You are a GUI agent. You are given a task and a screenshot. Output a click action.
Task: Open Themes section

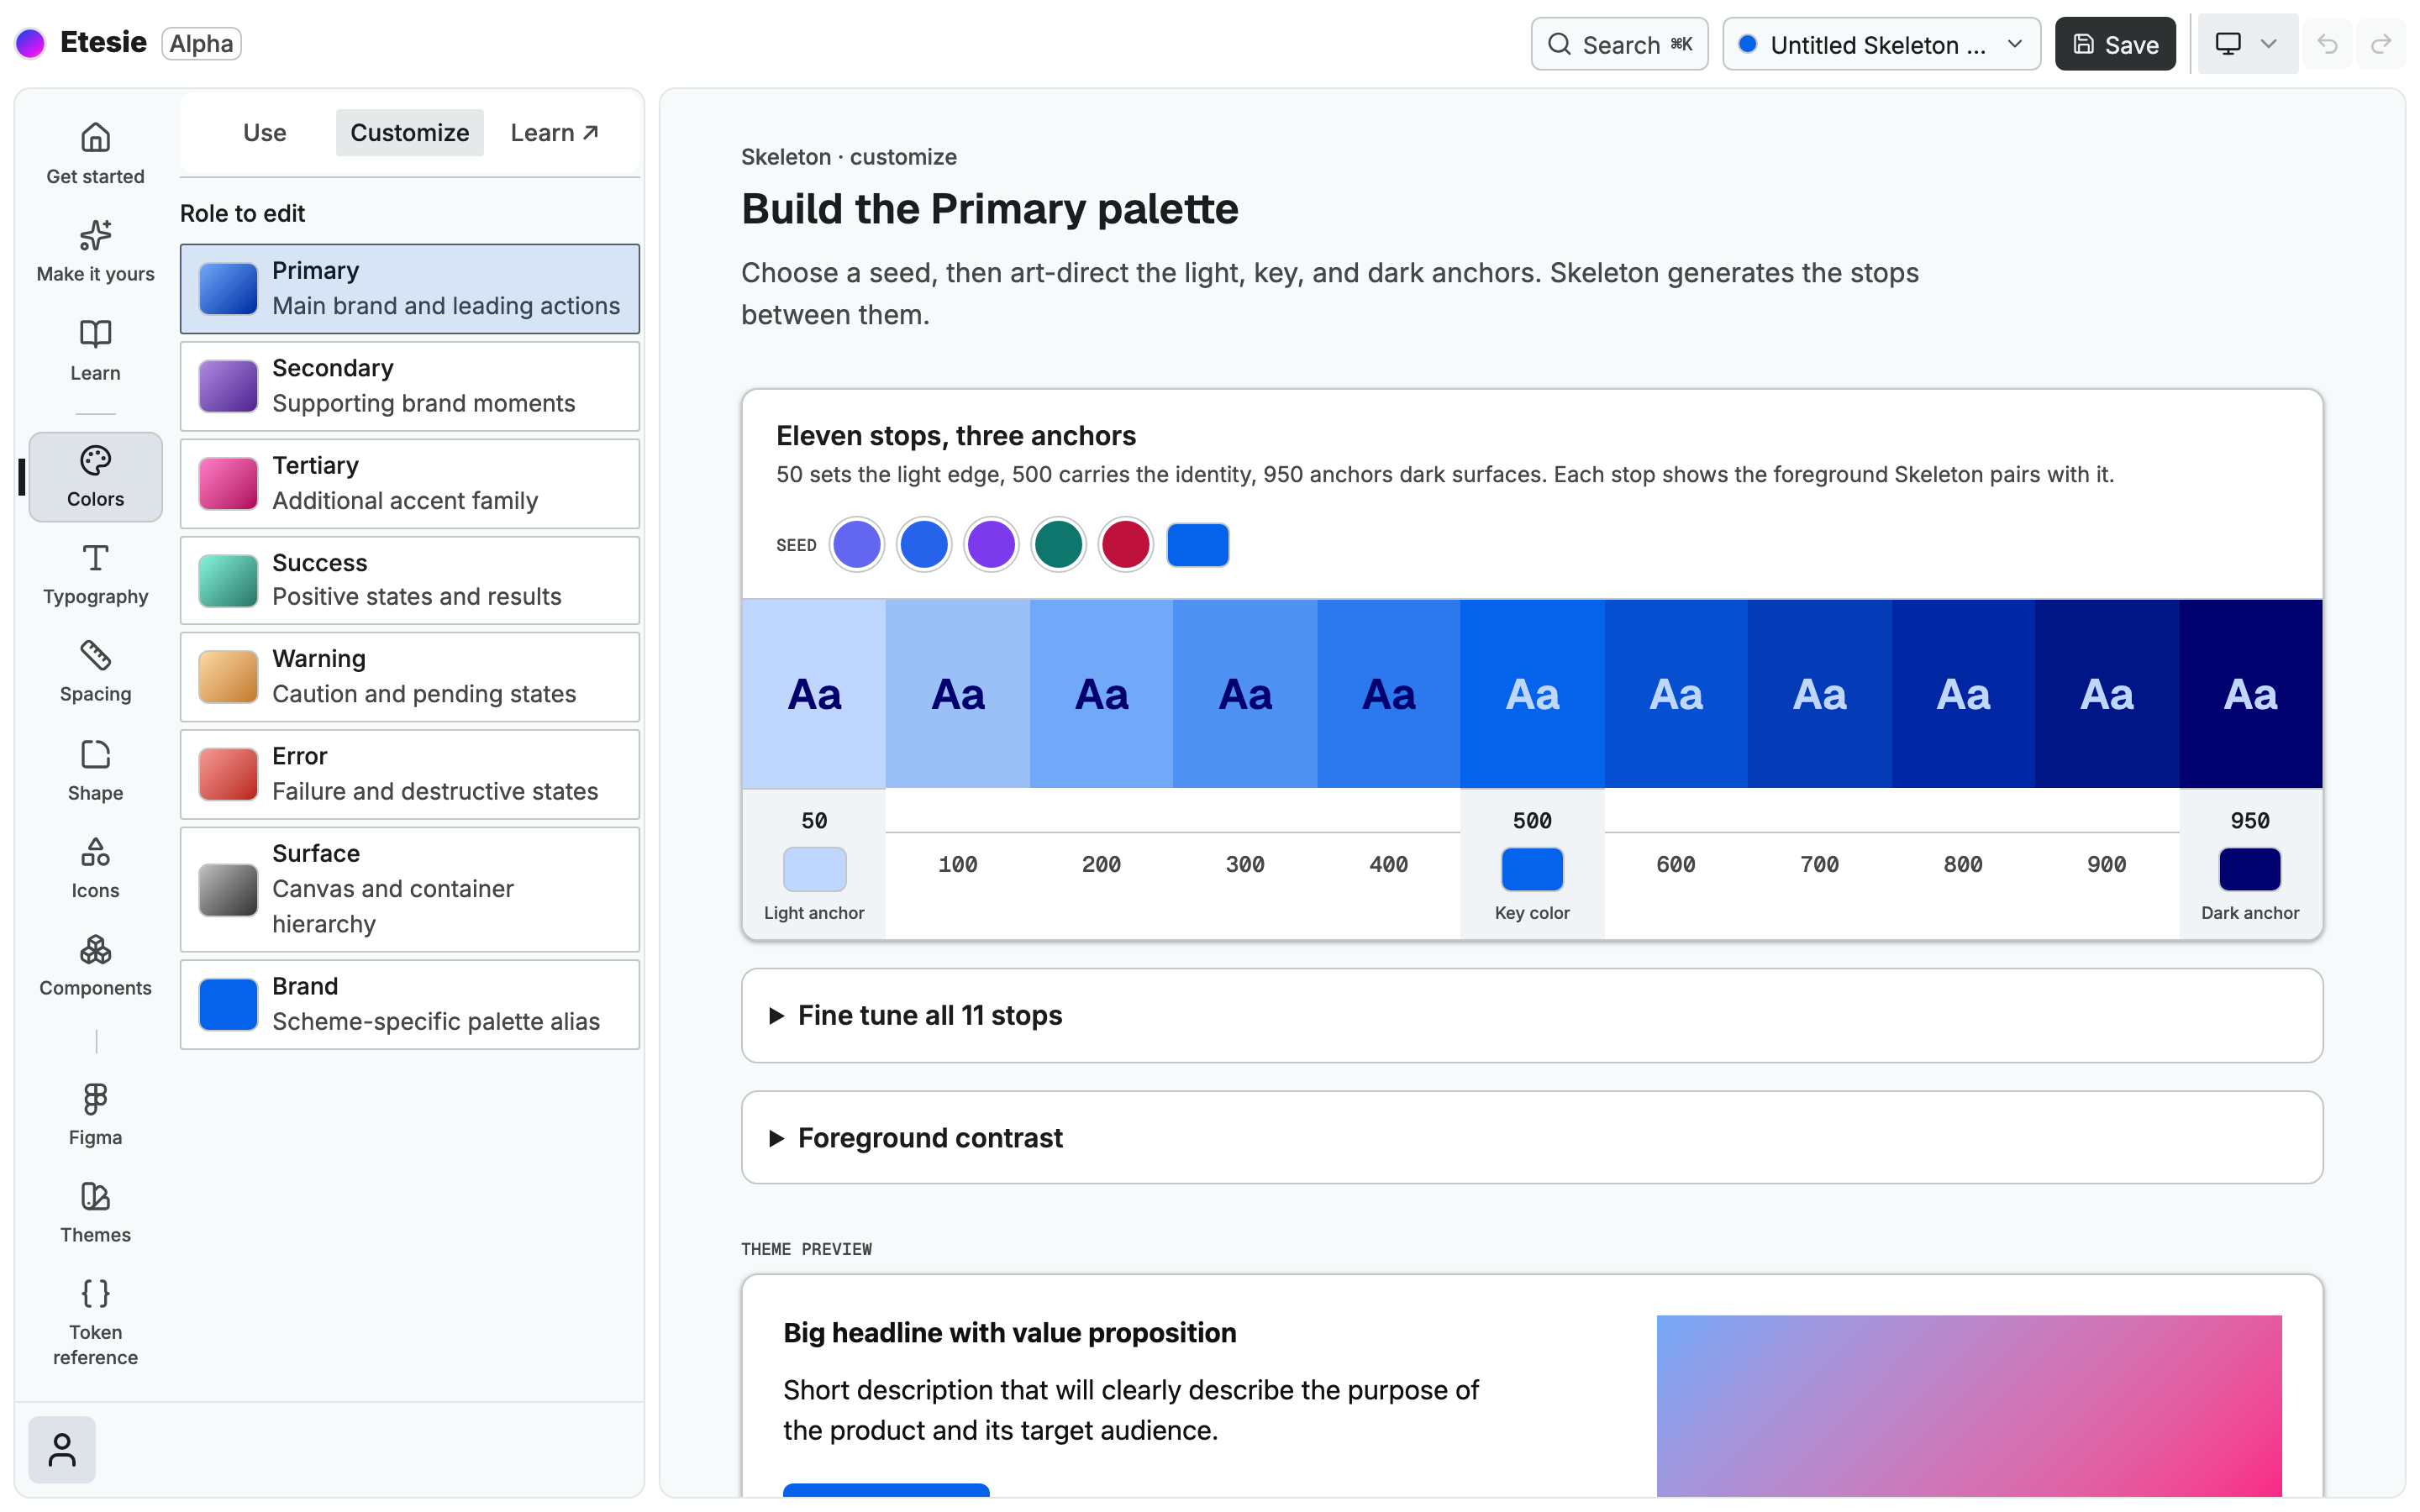point(95,1212)
